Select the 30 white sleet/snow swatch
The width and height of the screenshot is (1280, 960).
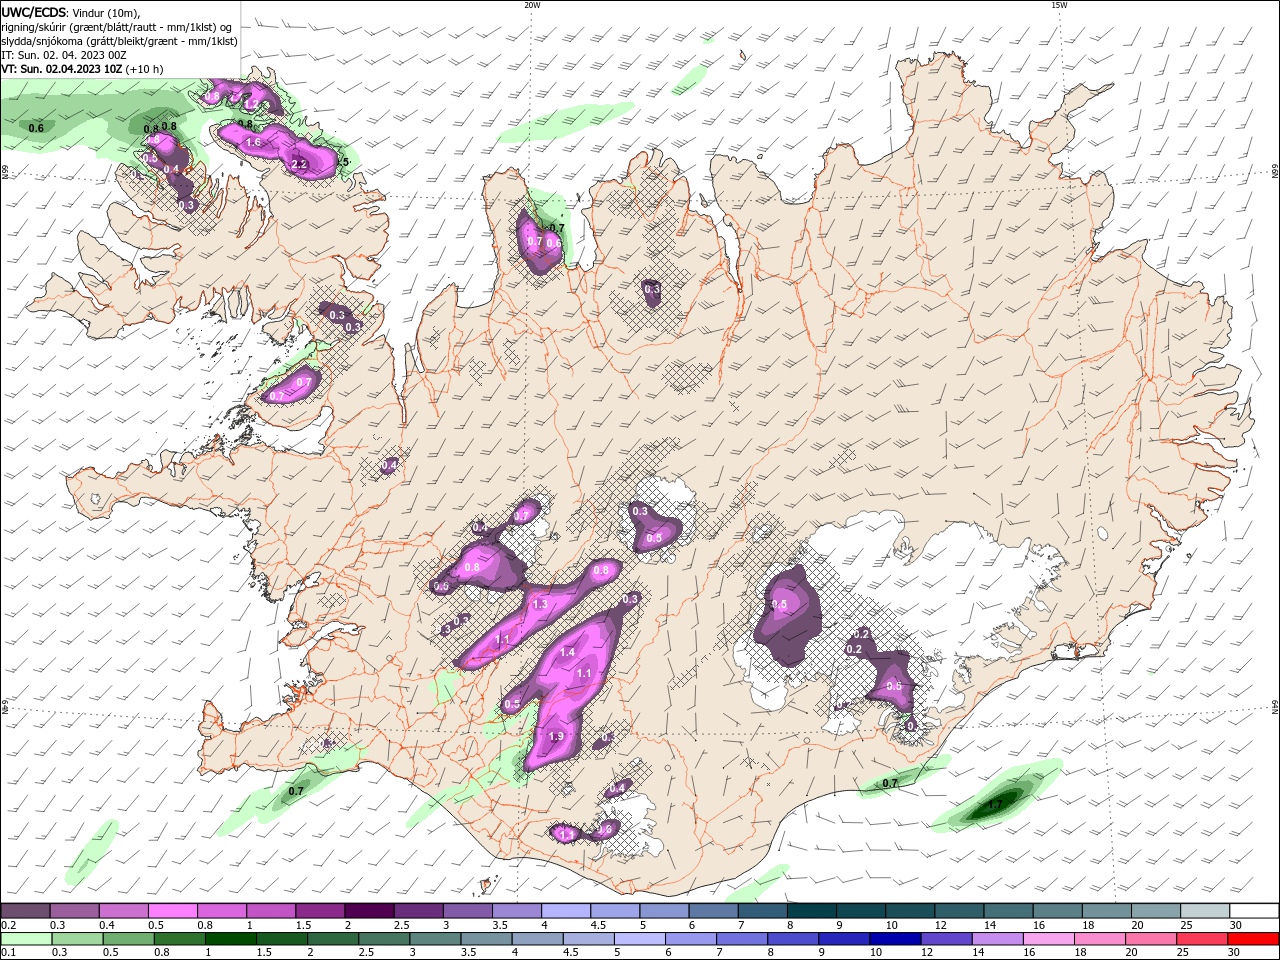pos(1254,911)
